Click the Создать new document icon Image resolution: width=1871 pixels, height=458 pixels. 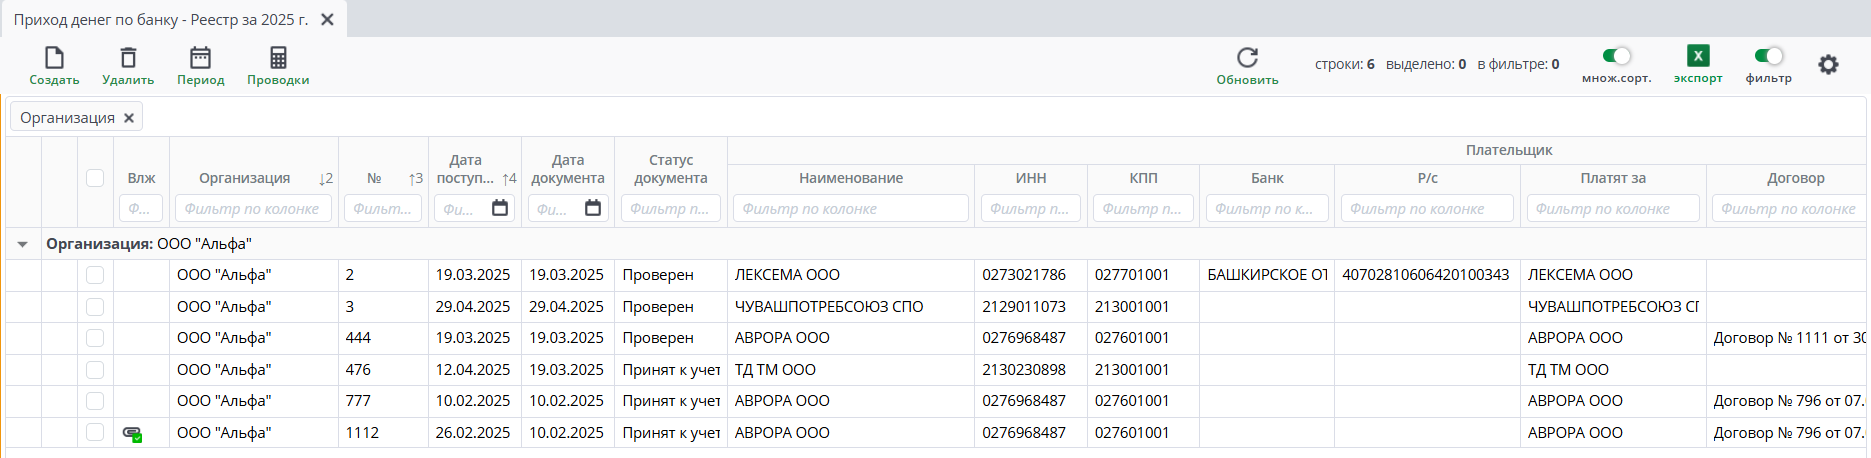(54, 58)
